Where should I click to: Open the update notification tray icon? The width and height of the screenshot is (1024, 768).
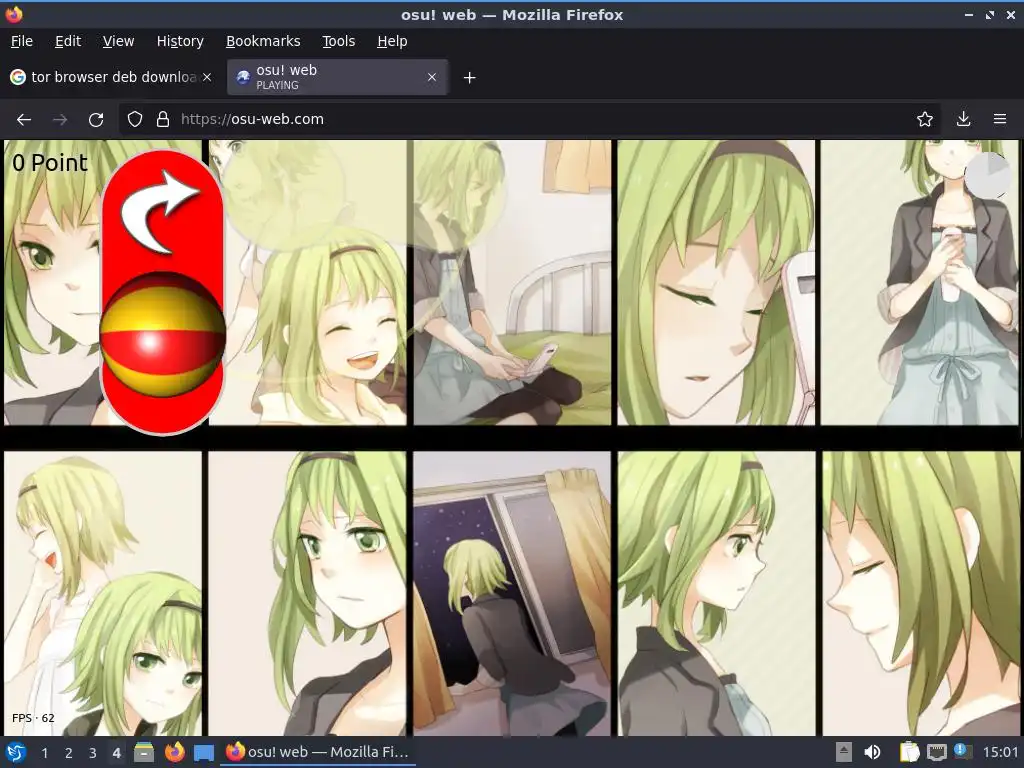coord(963,751)
